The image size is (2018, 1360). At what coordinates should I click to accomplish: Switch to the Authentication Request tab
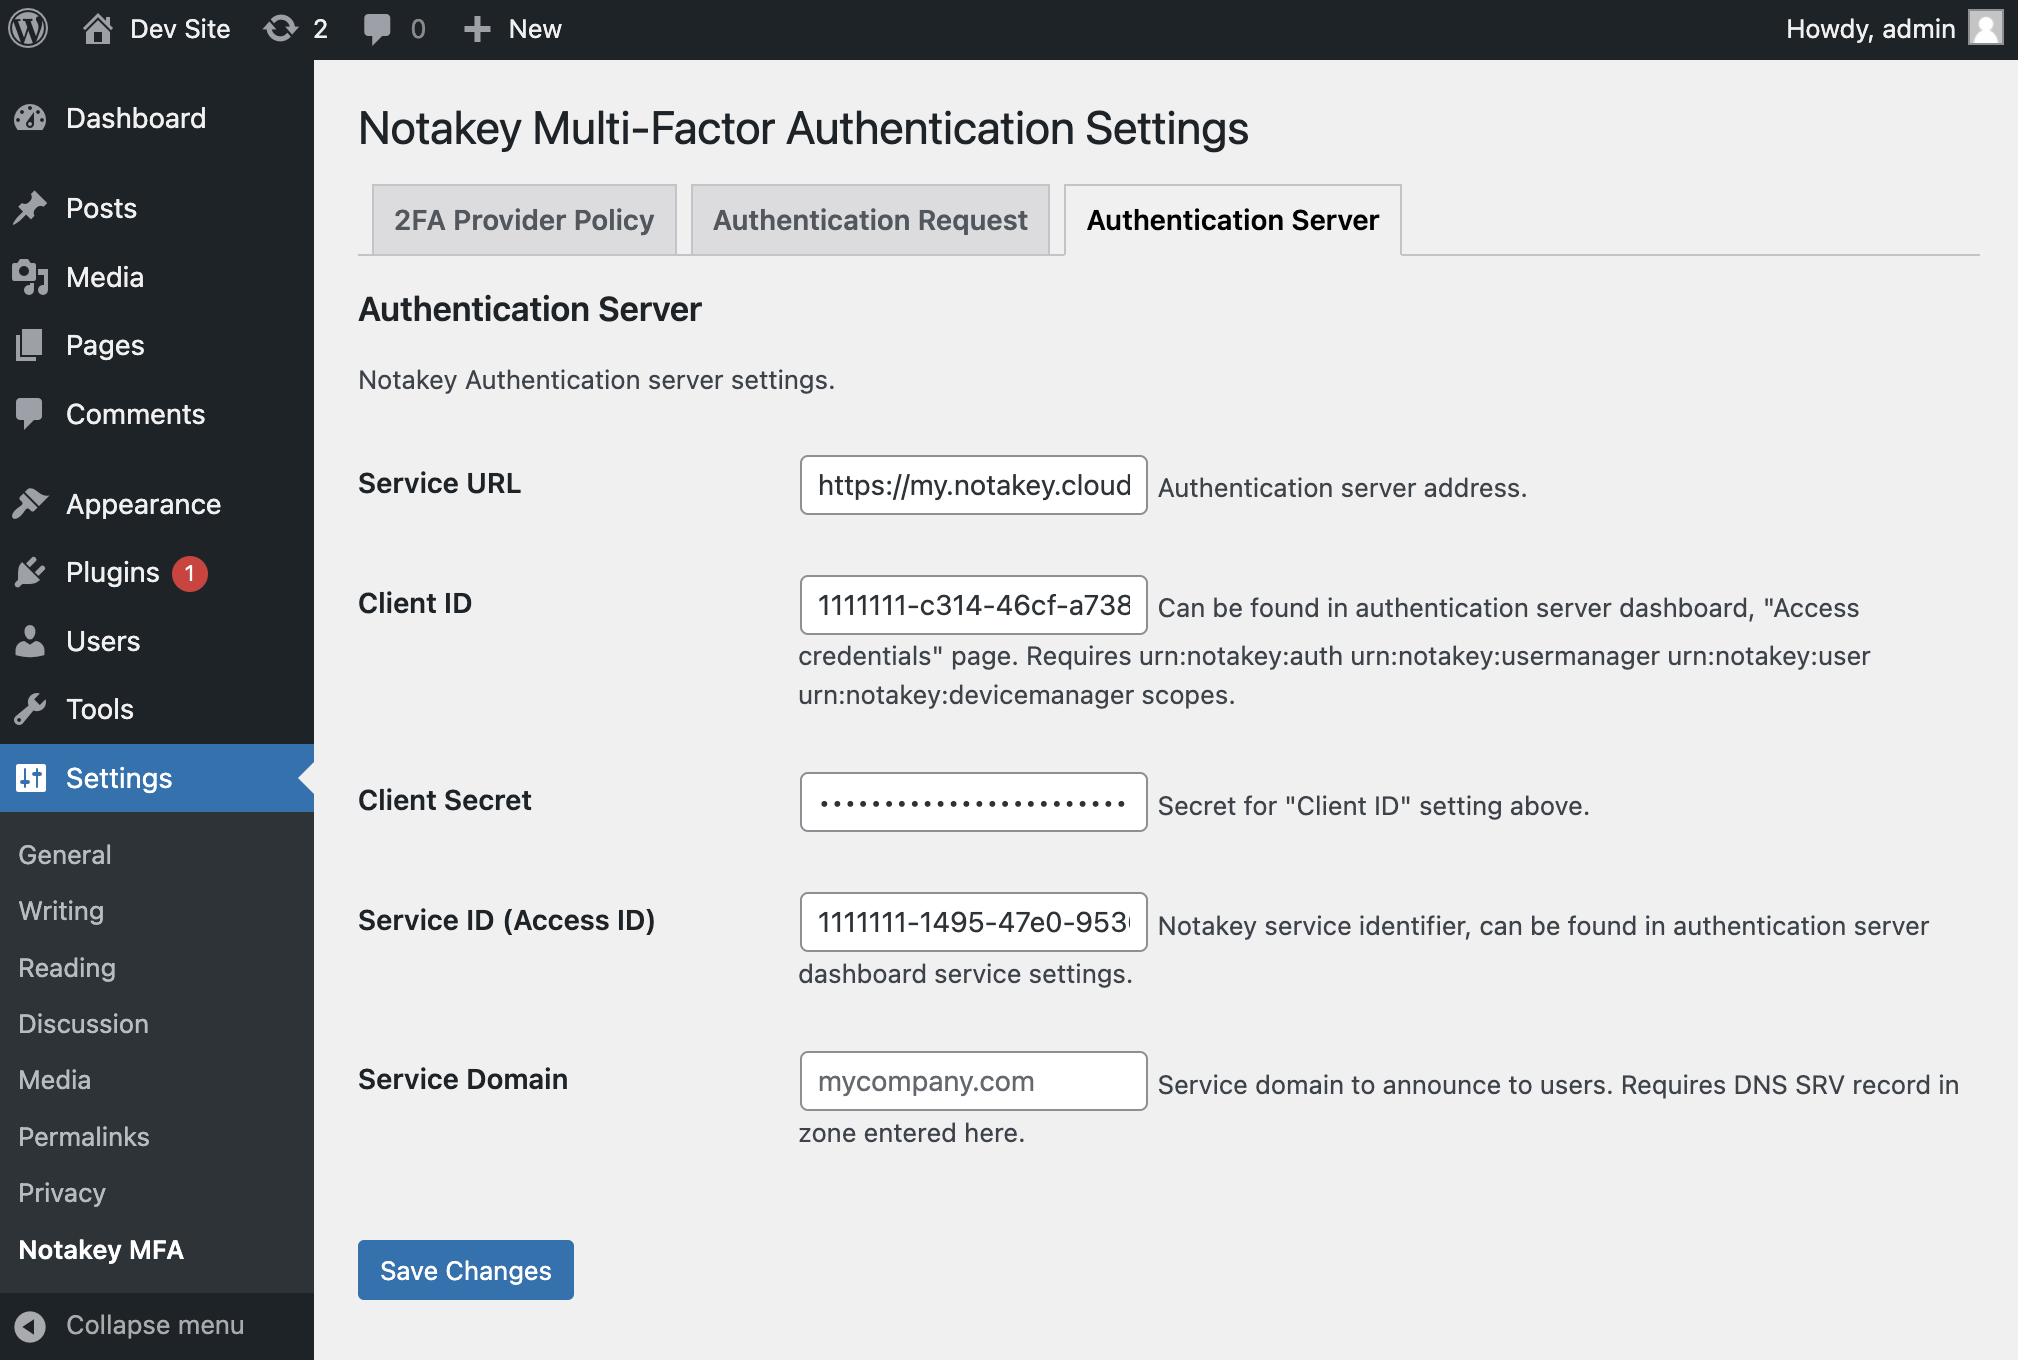click(869, 220)
